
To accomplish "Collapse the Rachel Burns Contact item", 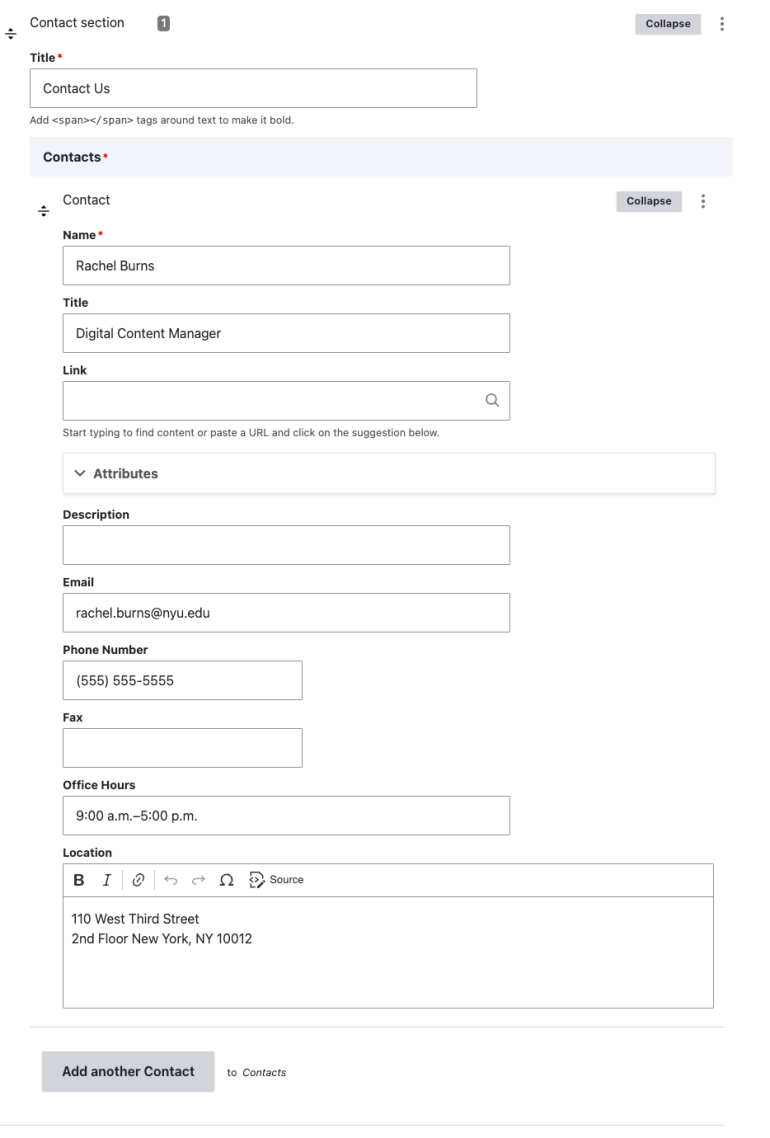I will point(648,201).
